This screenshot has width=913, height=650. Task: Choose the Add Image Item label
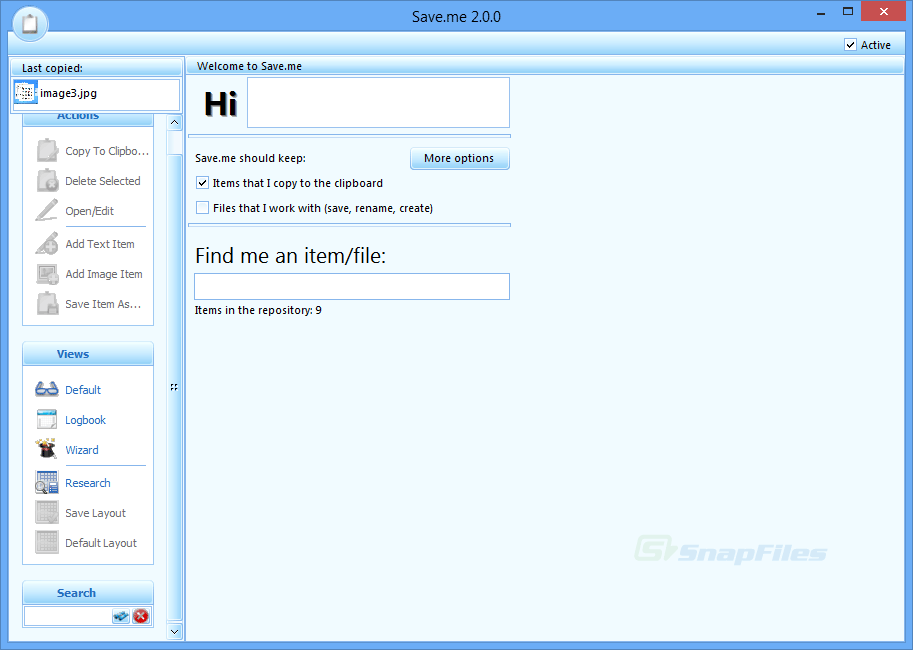pyautogui.click(x=104, y=274)
